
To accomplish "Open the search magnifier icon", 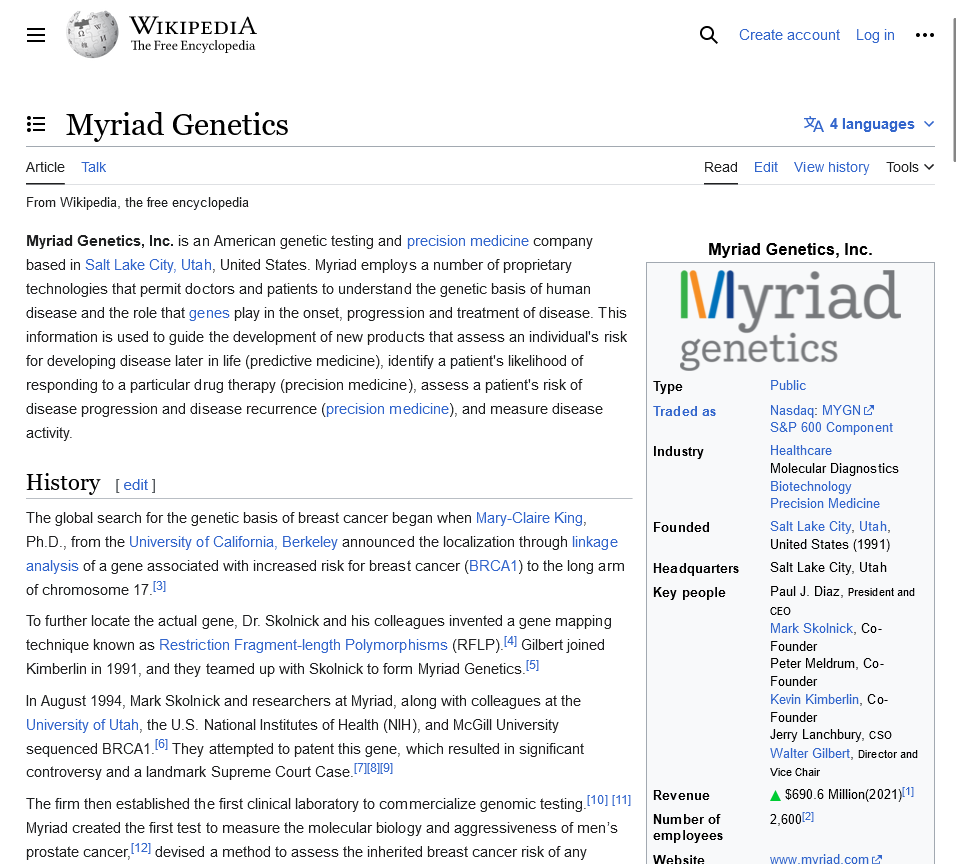I will [x=708, y=35].
